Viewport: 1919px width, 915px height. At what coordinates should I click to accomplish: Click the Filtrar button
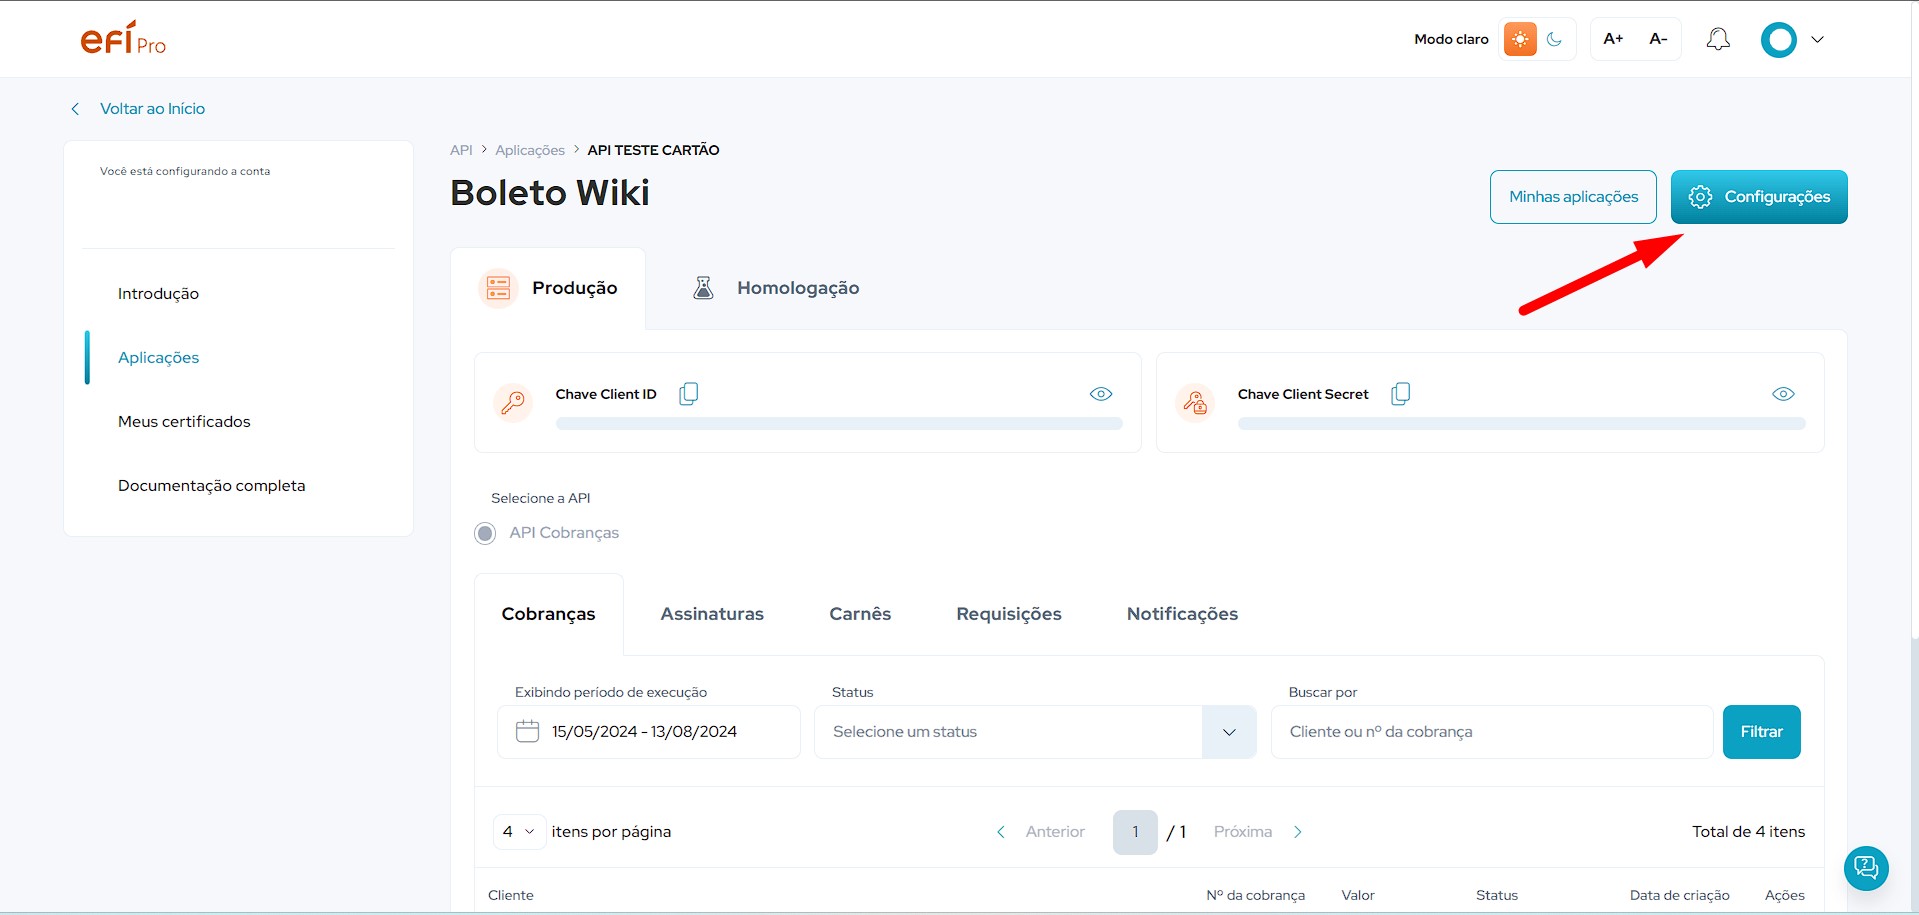[1761, 732]
